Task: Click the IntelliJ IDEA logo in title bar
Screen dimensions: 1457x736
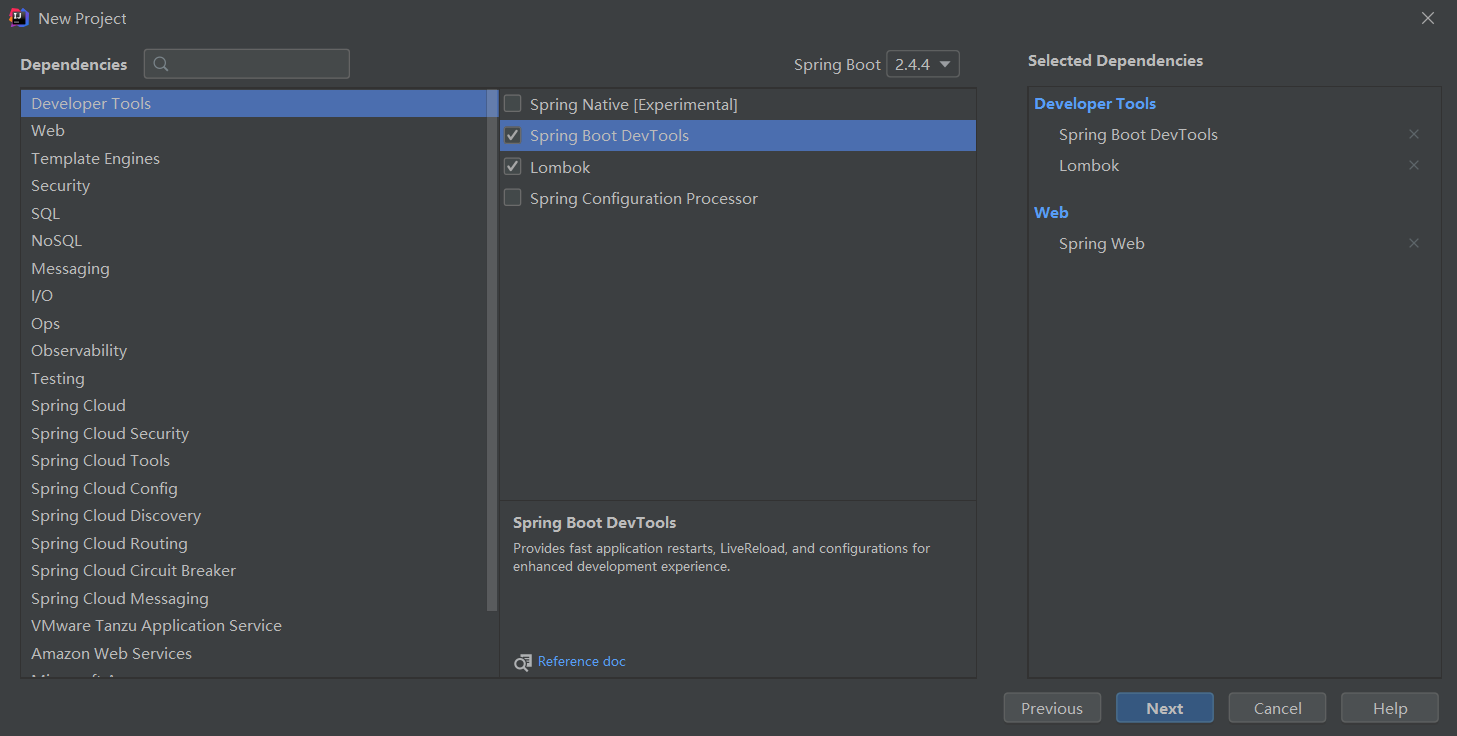Action: (x=19, y=18)
